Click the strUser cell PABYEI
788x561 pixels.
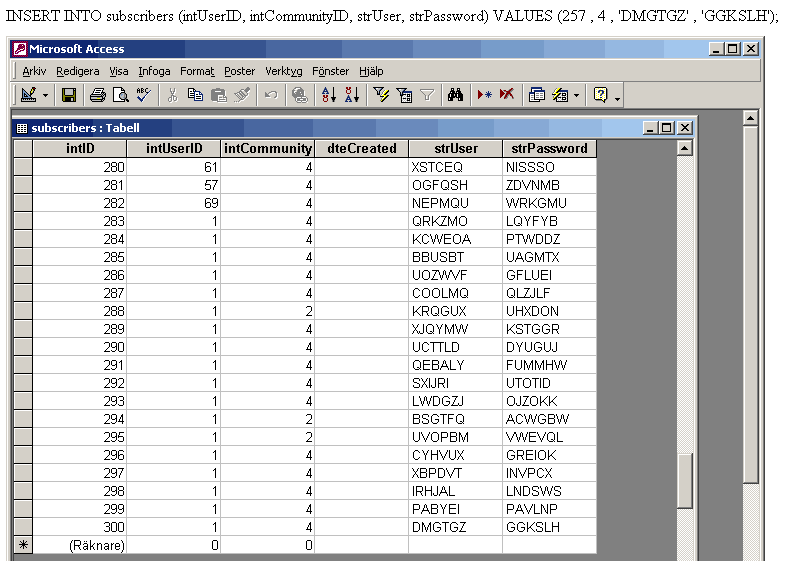click(x=455, y=509)
